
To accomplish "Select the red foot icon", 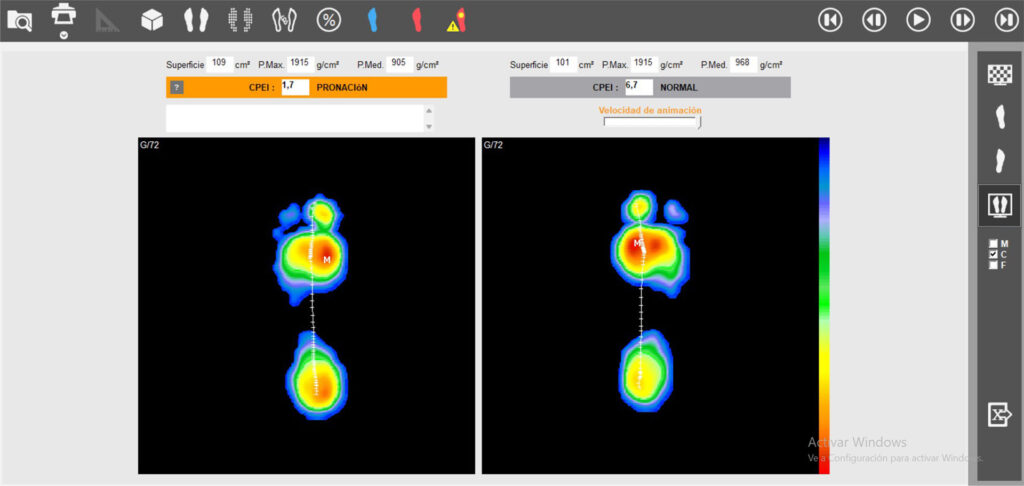I will pyautogui.click(x=416, y=19).
